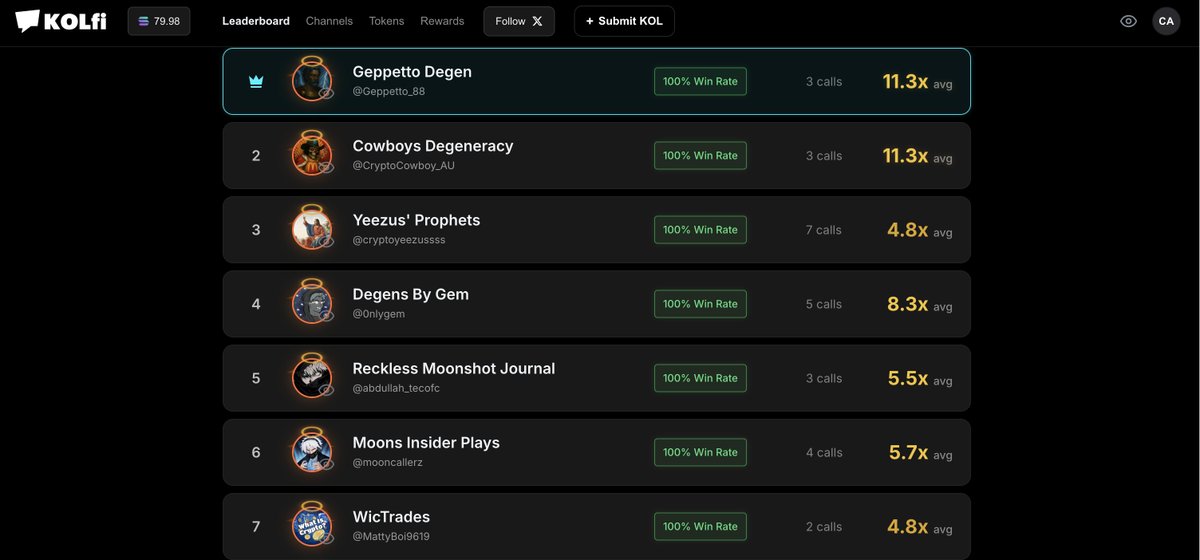1200x560 pixels.
Task: Click the @CryptoCowboy_AU handle
Action: pyautogui.click(x=404, y=165)
